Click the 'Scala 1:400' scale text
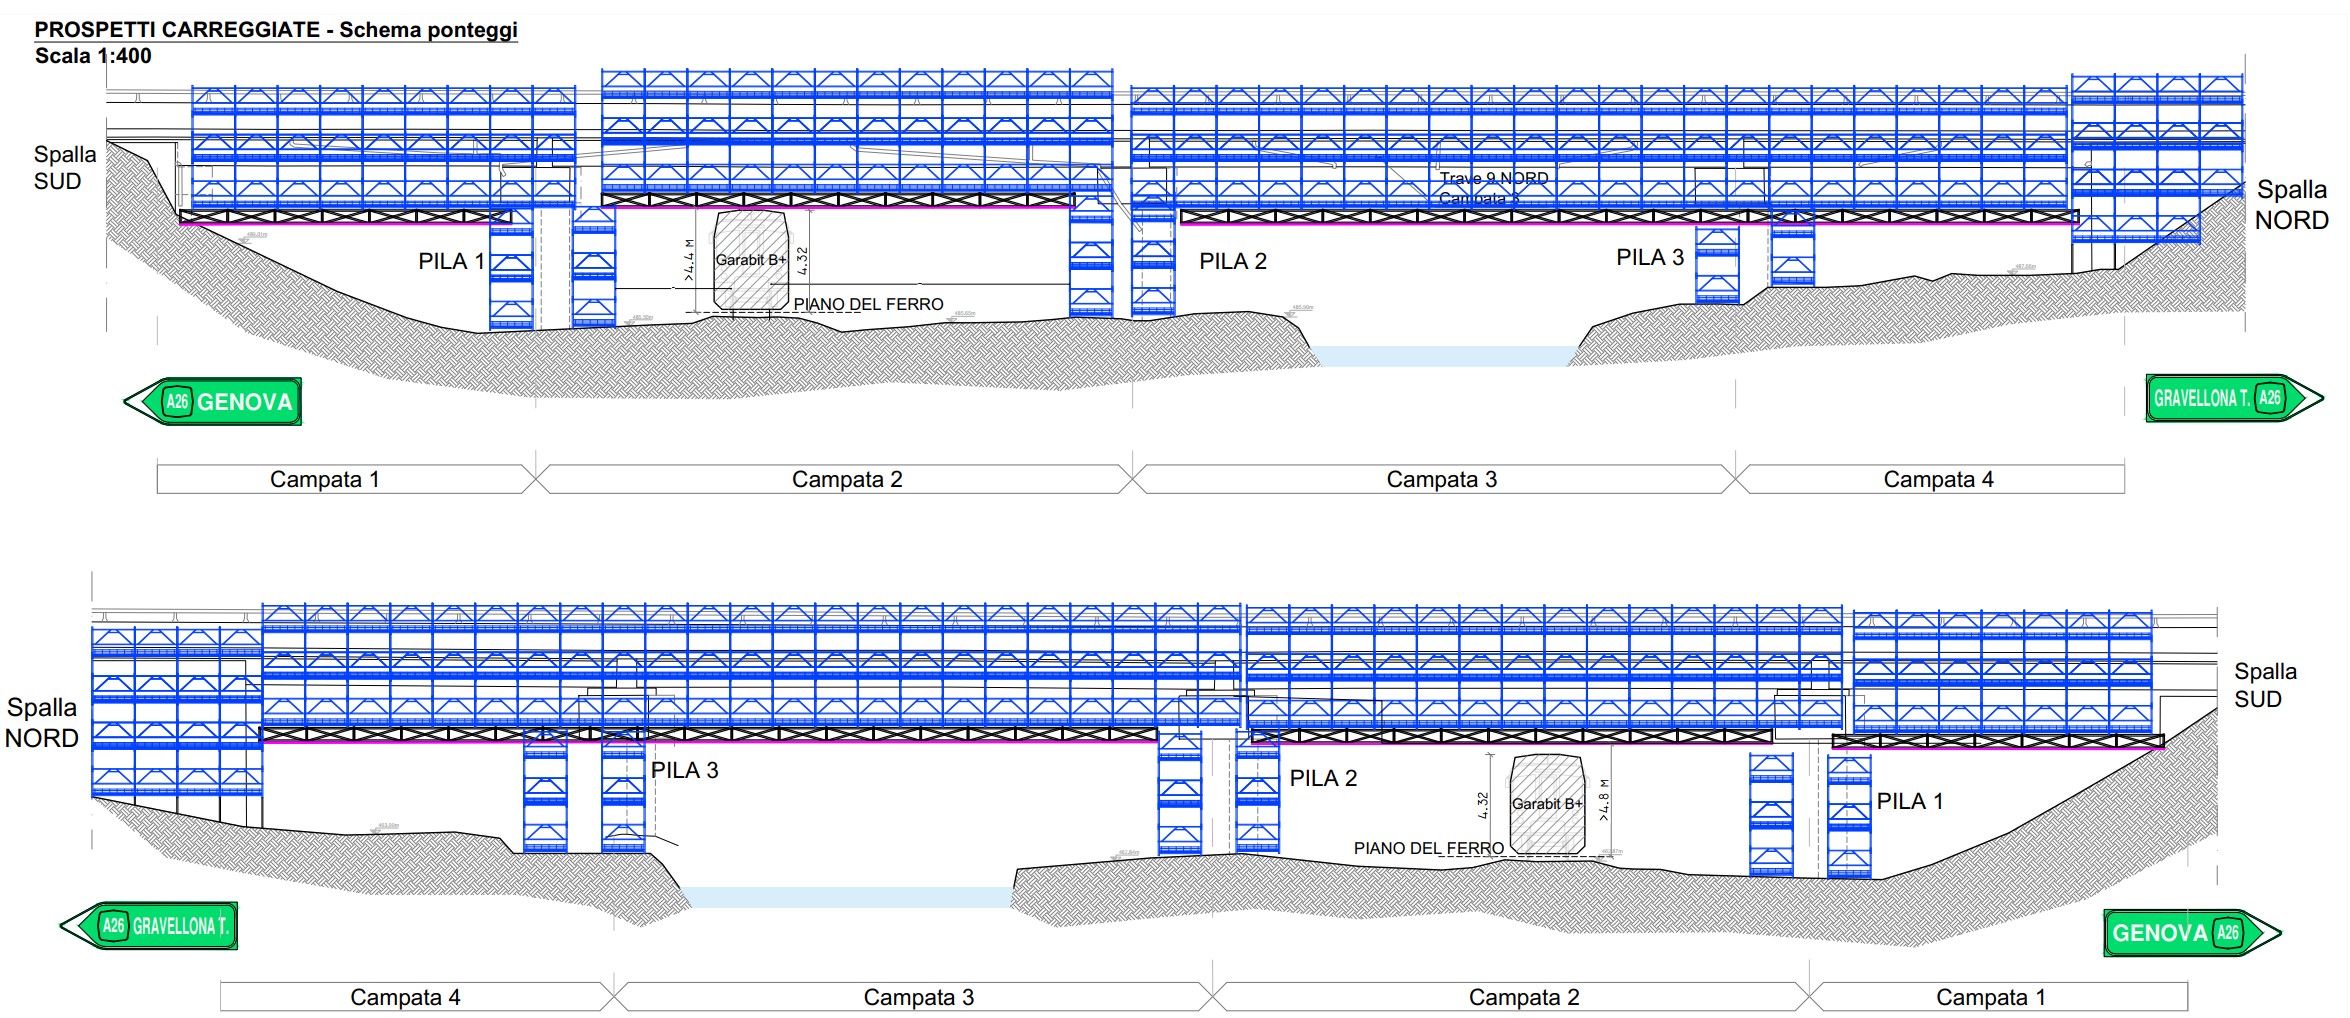Image resolution: width=2350 pixels, height=1018 pixels. (x=93, y=56)
